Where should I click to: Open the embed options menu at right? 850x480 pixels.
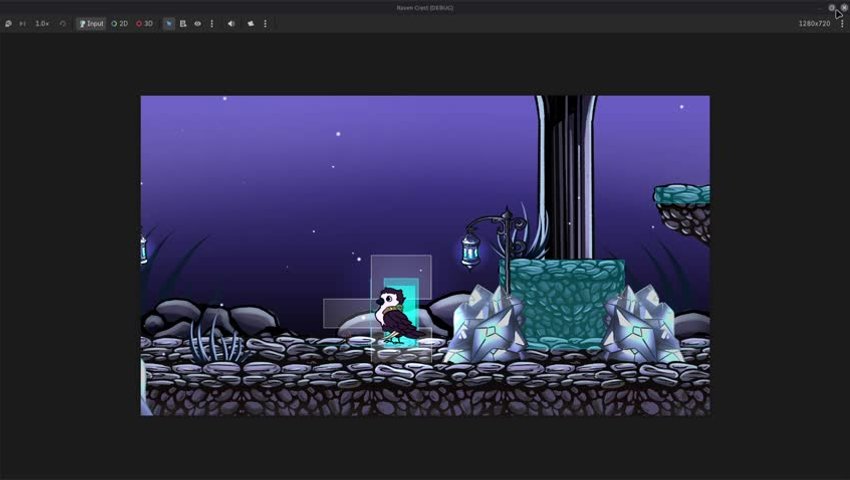[x=842, y=24]
